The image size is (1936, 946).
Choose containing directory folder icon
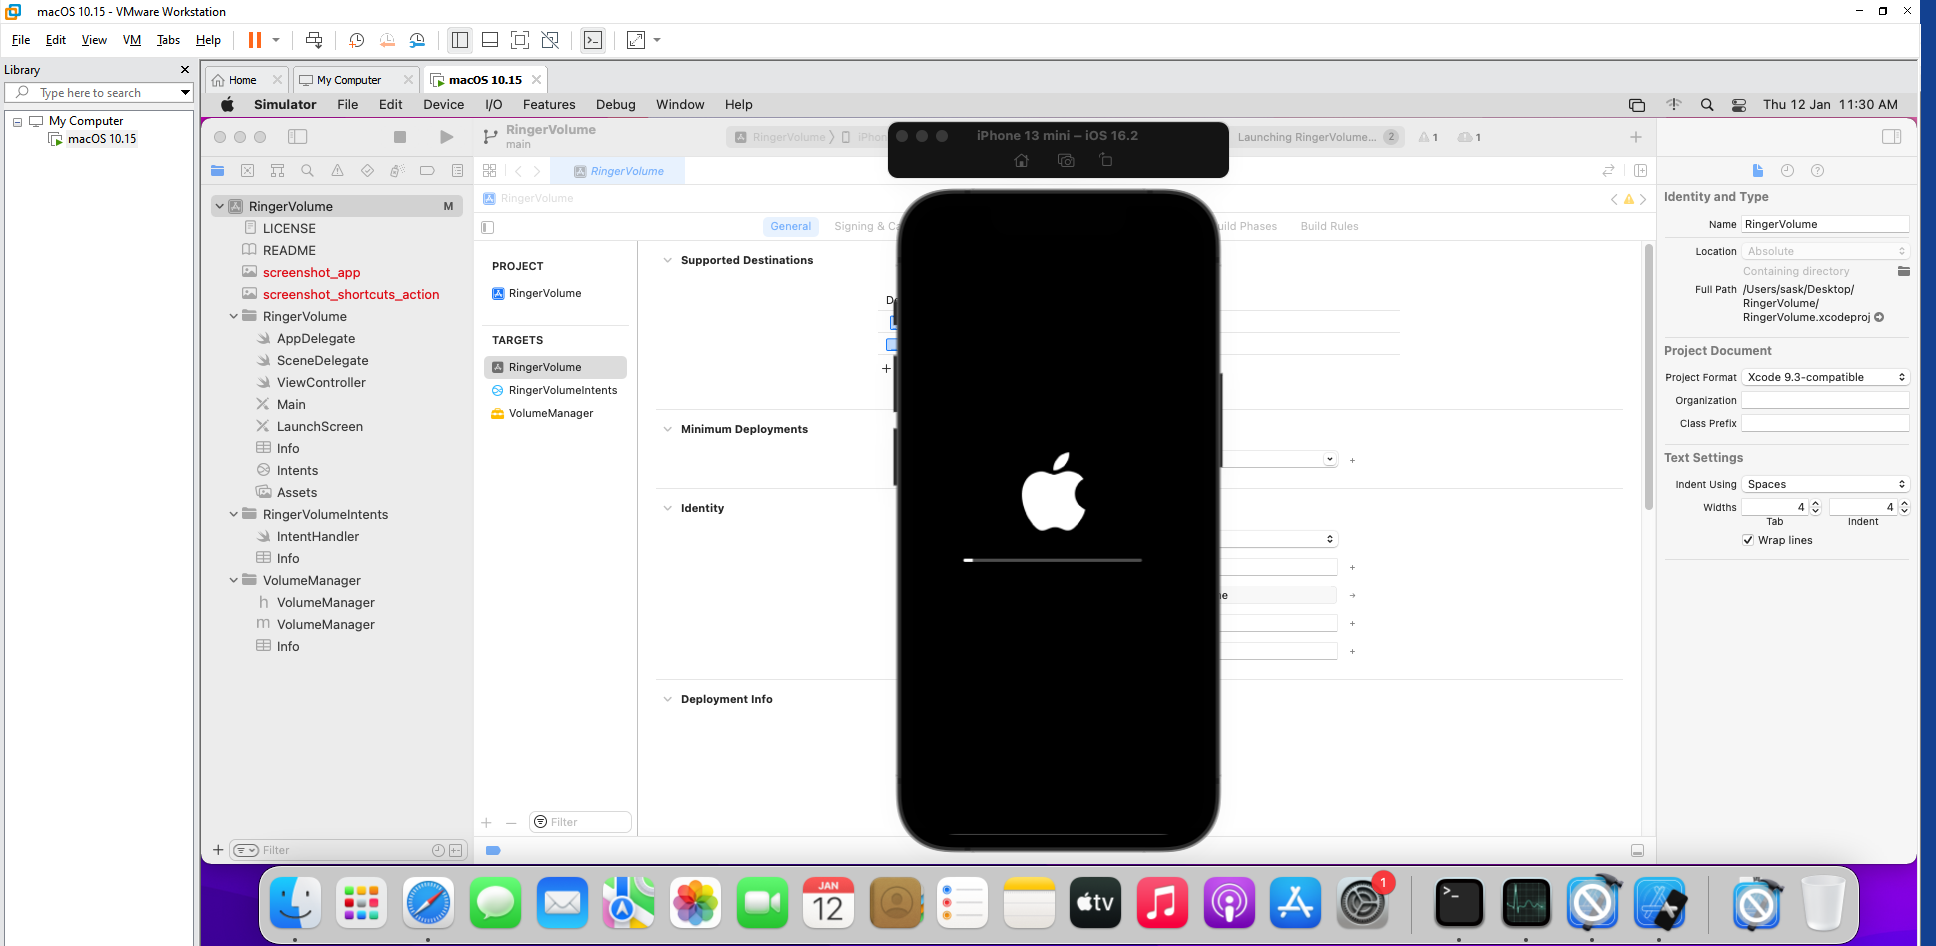(x=1903, y=271)
